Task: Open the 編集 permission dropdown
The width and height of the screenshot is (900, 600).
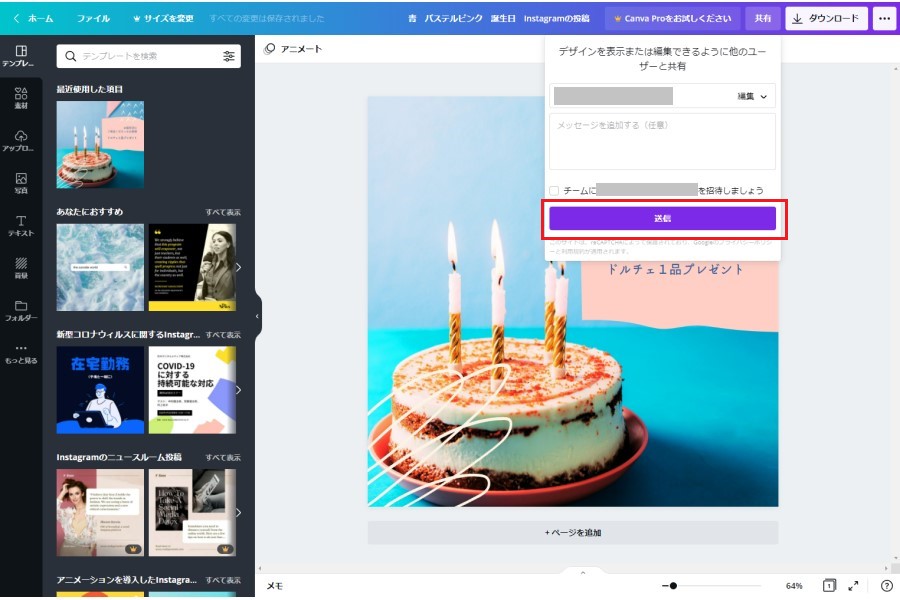Action: click(752, 96)
